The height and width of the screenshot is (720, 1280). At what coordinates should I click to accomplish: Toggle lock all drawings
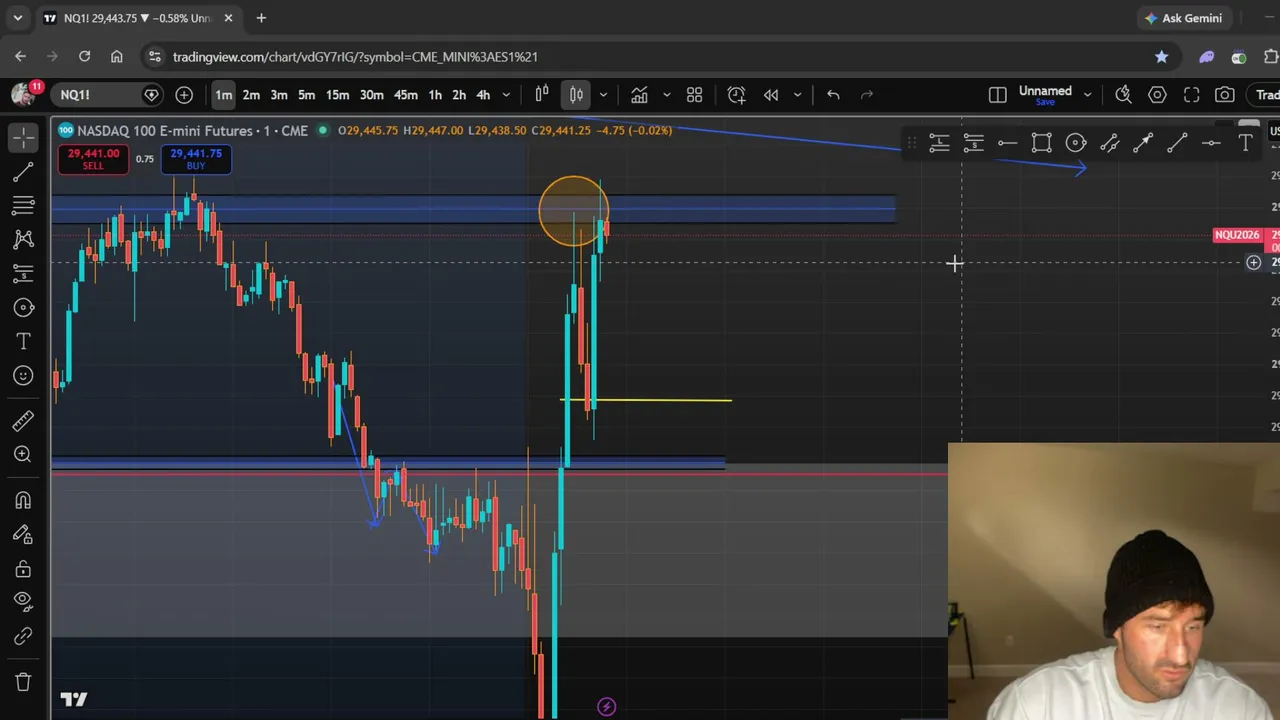(x=23, y=568)
